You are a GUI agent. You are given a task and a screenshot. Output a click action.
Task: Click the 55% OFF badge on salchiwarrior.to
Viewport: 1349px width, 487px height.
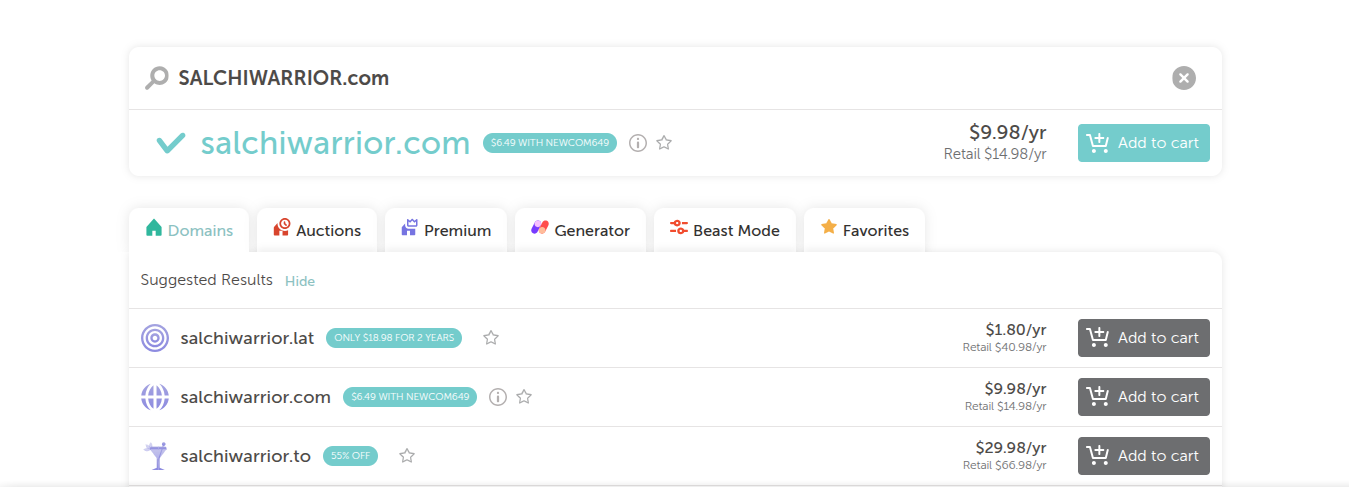point(350,456)
